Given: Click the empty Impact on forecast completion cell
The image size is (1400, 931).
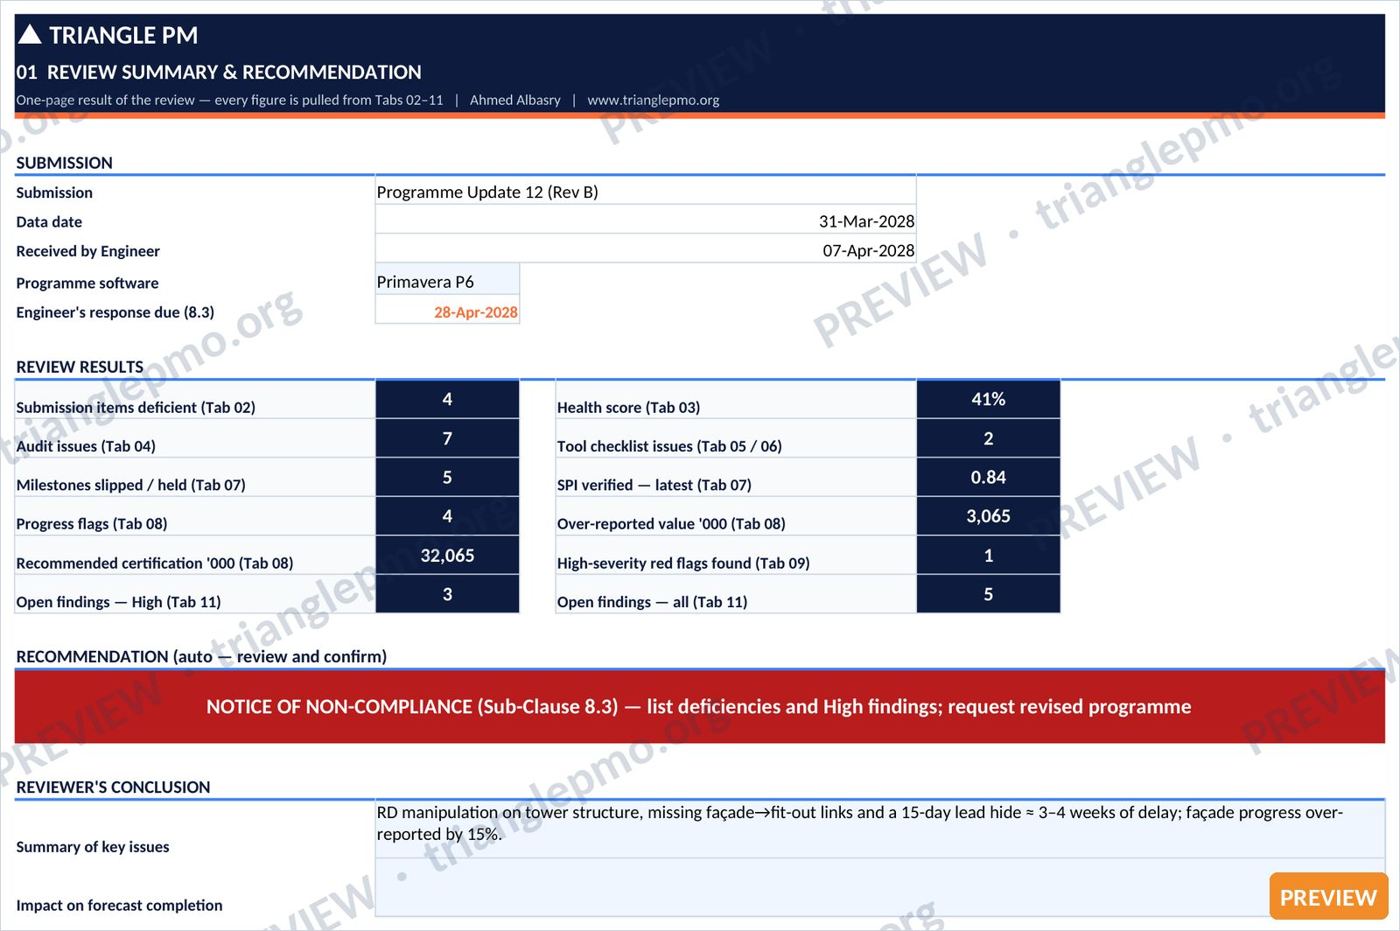Looking at the screenshot, I should (x=880, y=888).
